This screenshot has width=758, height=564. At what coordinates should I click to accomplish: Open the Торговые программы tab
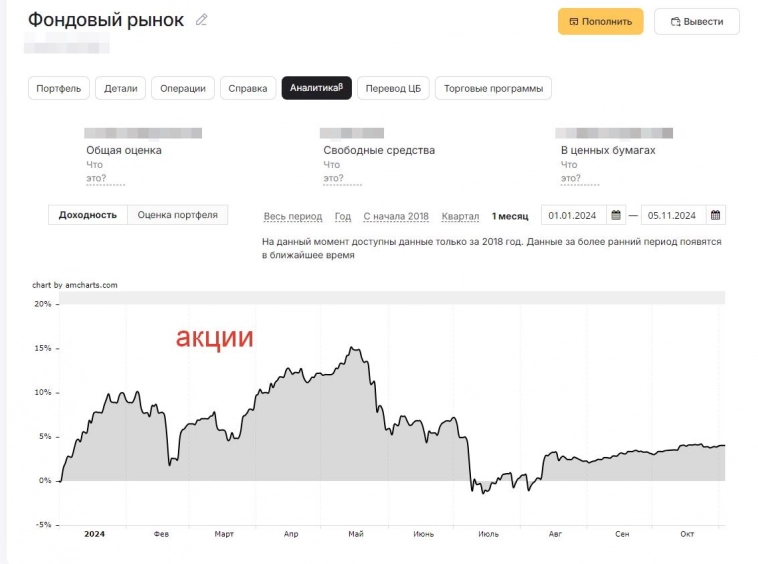pos(493,88)
